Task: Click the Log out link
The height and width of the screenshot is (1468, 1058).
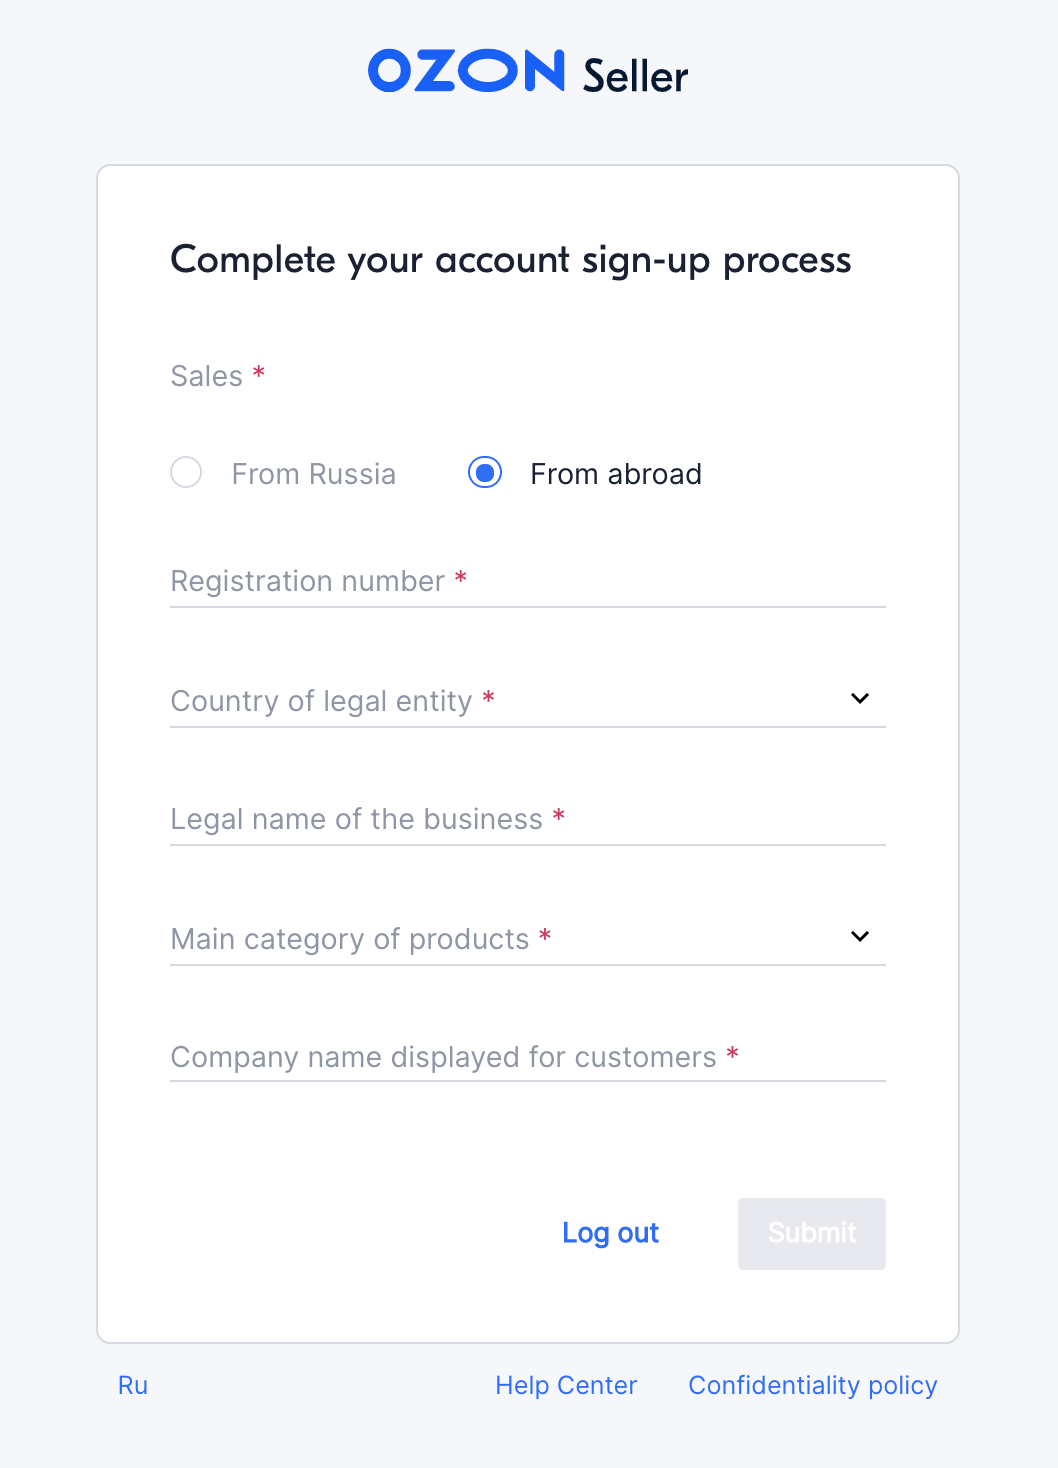Action: 610,1233
